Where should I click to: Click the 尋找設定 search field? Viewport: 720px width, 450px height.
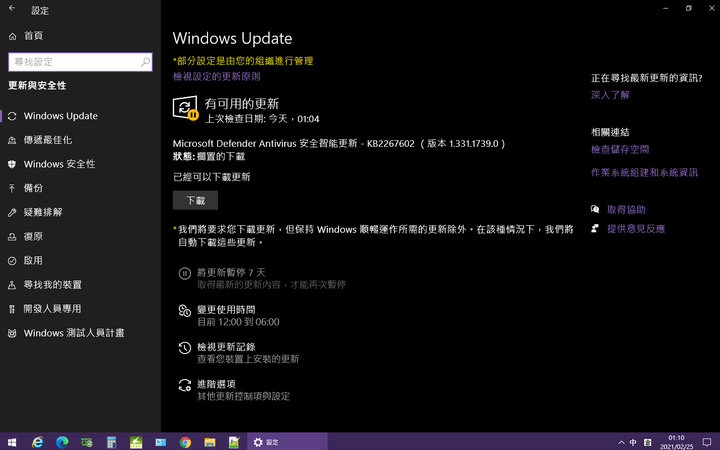coord(80,62)
